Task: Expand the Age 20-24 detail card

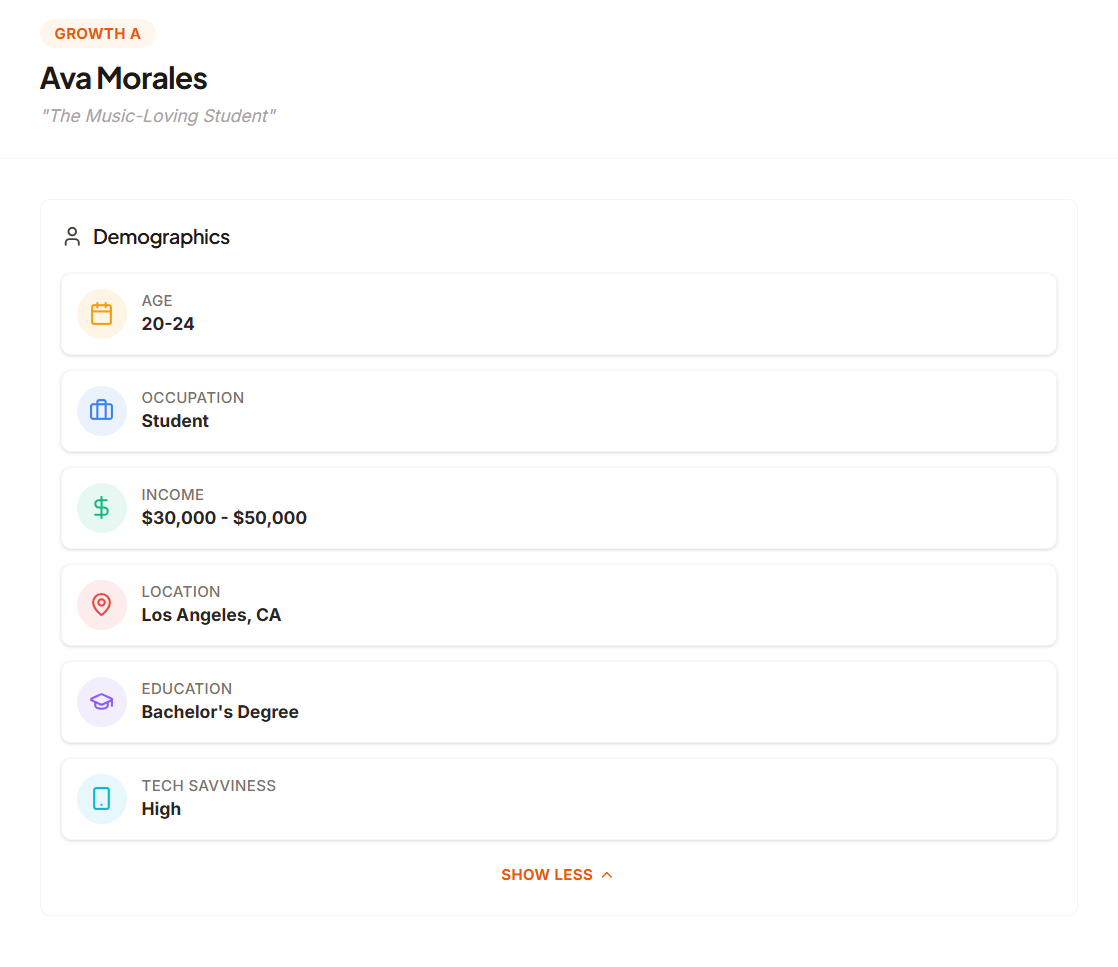Action: pos(558,313)
